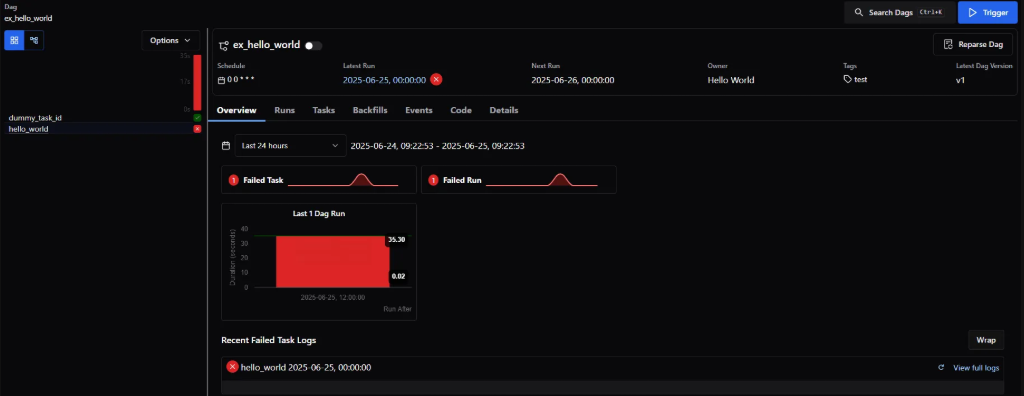Click the 35.30 duration label in chart

(397, 240)
